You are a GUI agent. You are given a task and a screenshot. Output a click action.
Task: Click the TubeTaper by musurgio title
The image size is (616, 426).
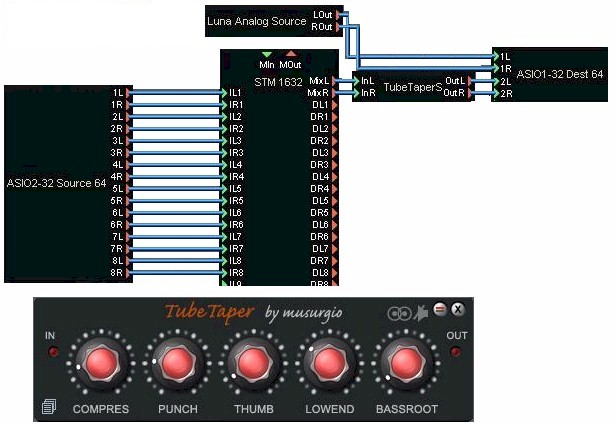point(253,313)
